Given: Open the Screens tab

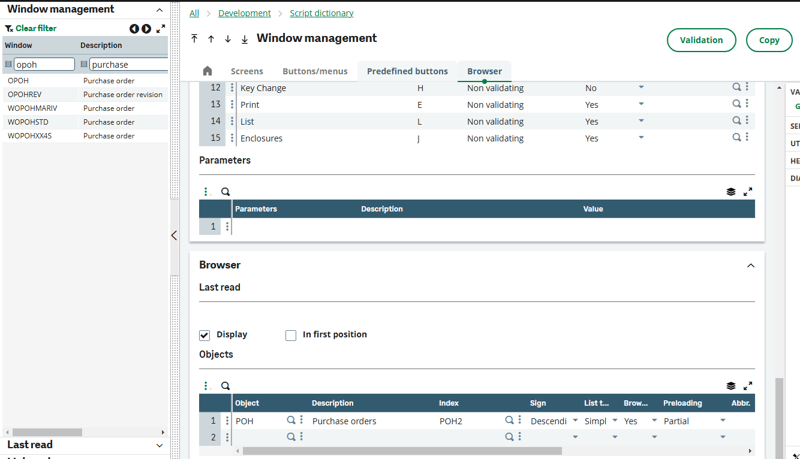Looking at the screenshot, I should tap(247, 71).
